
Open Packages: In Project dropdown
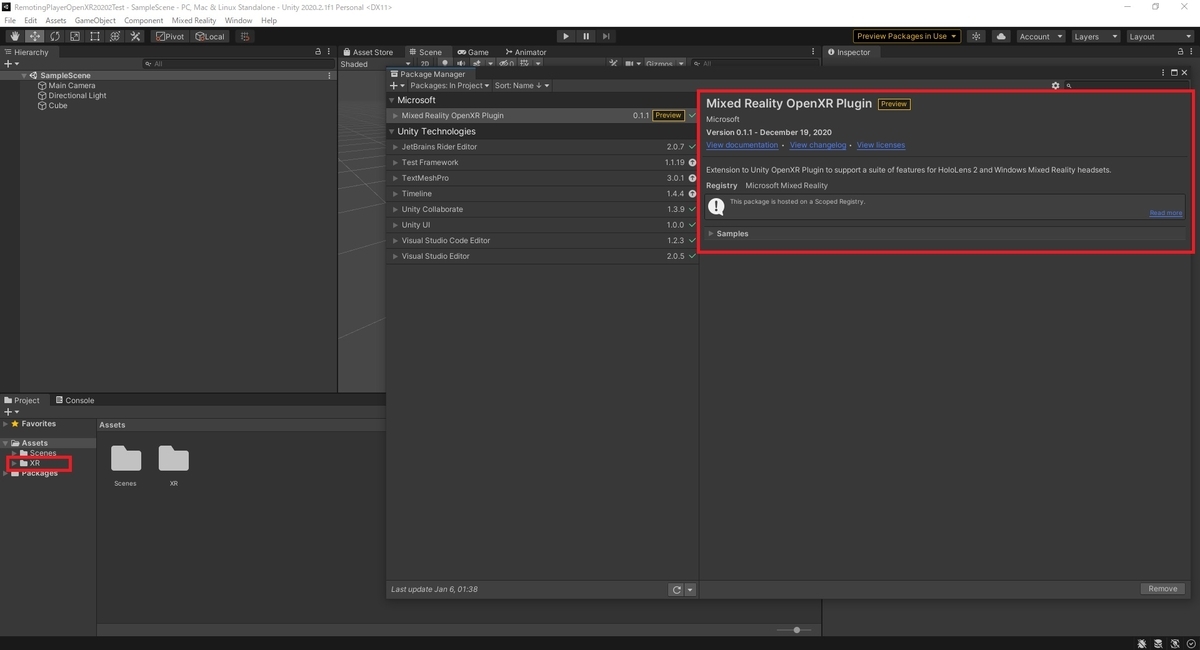(x=450, y=85)
